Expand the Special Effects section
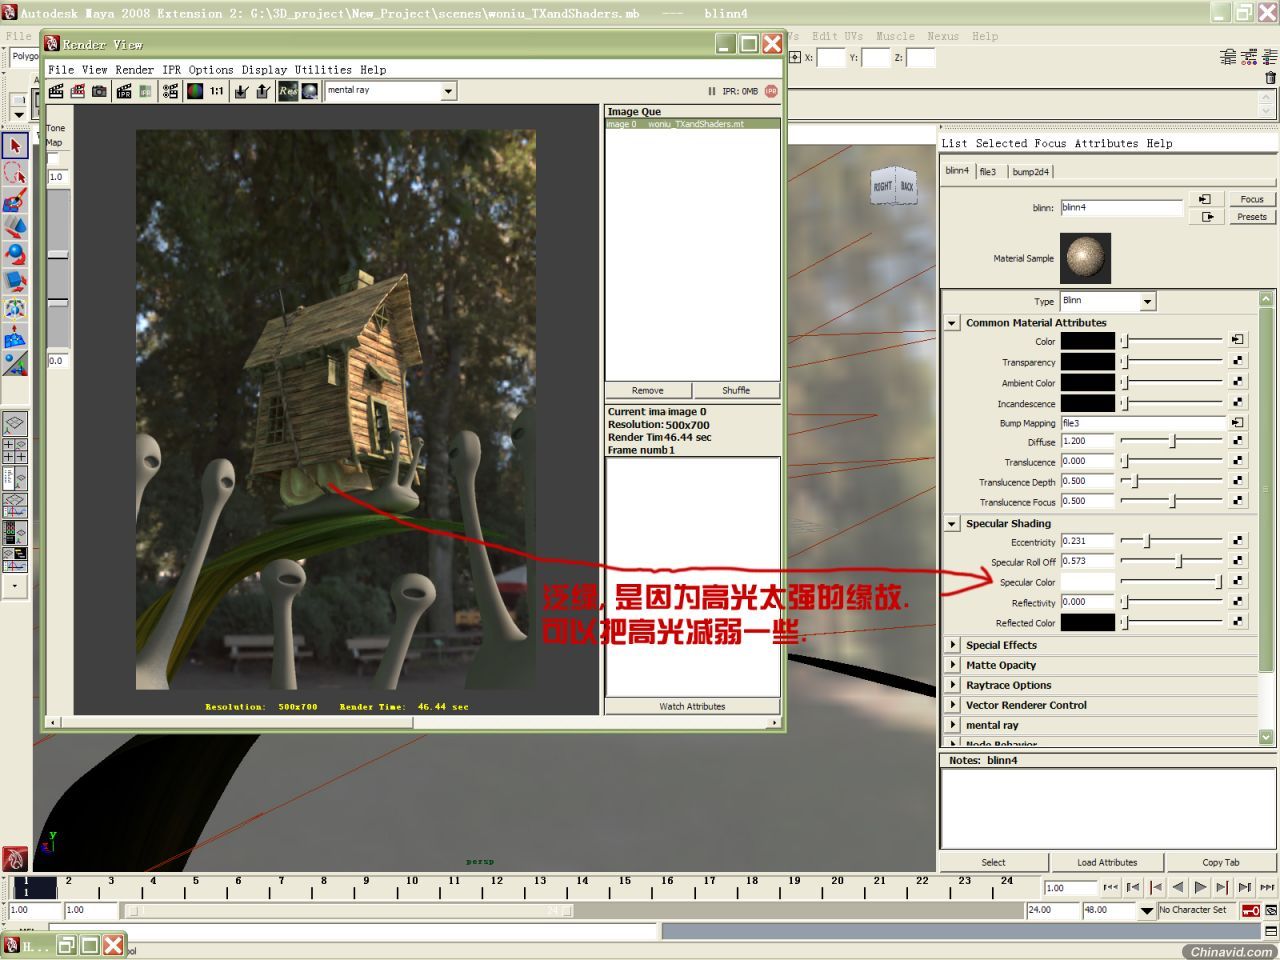 (x=952, y=645)
